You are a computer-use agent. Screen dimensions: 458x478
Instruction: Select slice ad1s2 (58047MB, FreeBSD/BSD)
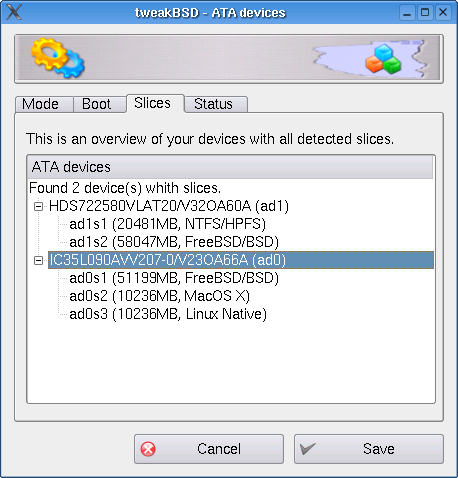click(x=174, y=242)
